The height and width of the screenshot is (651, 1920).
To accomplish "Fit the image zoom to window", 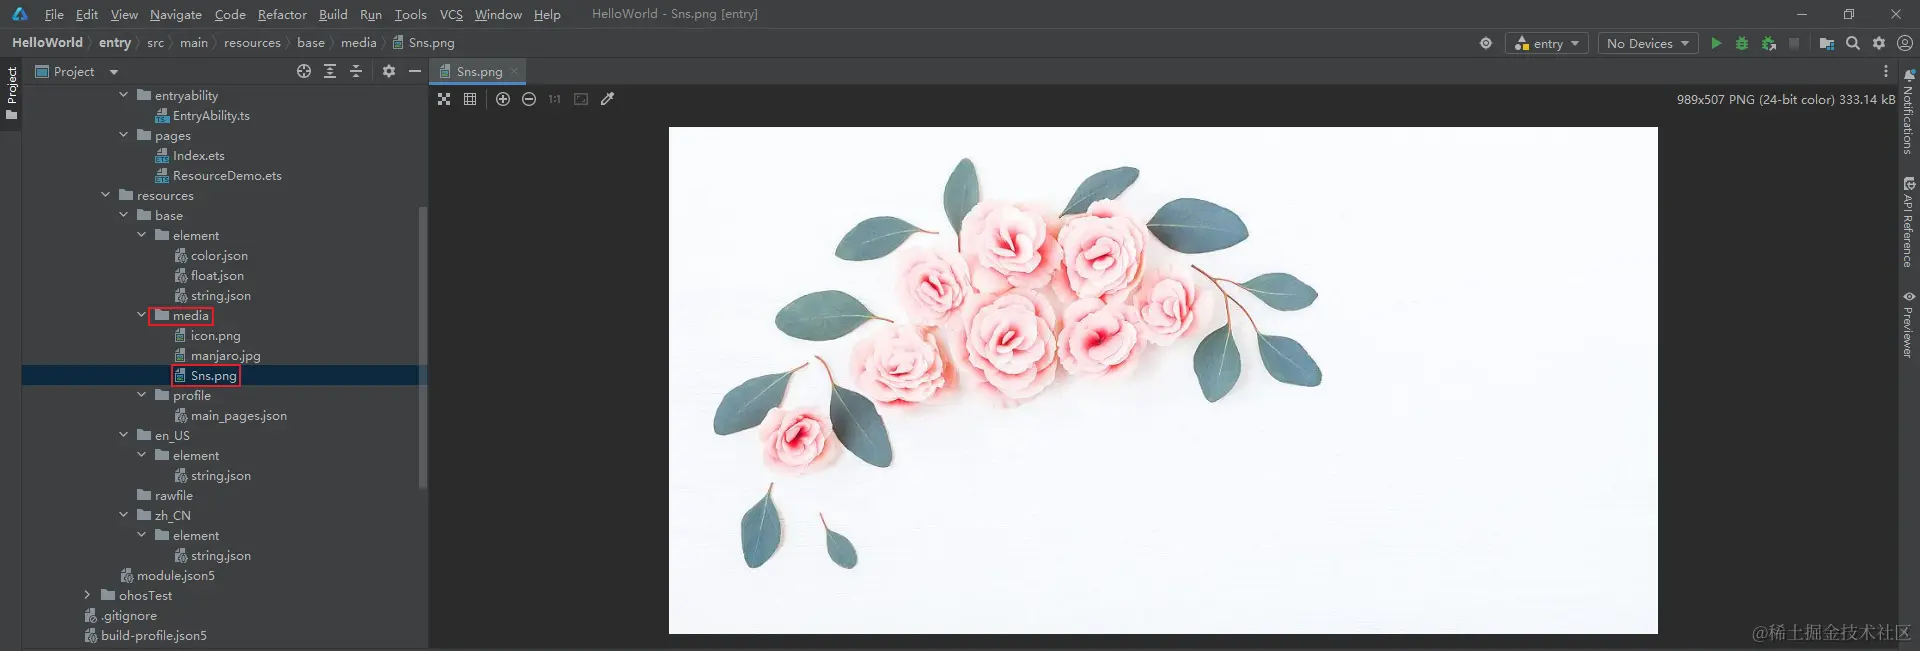I will pyautogui.click(x=581, y=99).
